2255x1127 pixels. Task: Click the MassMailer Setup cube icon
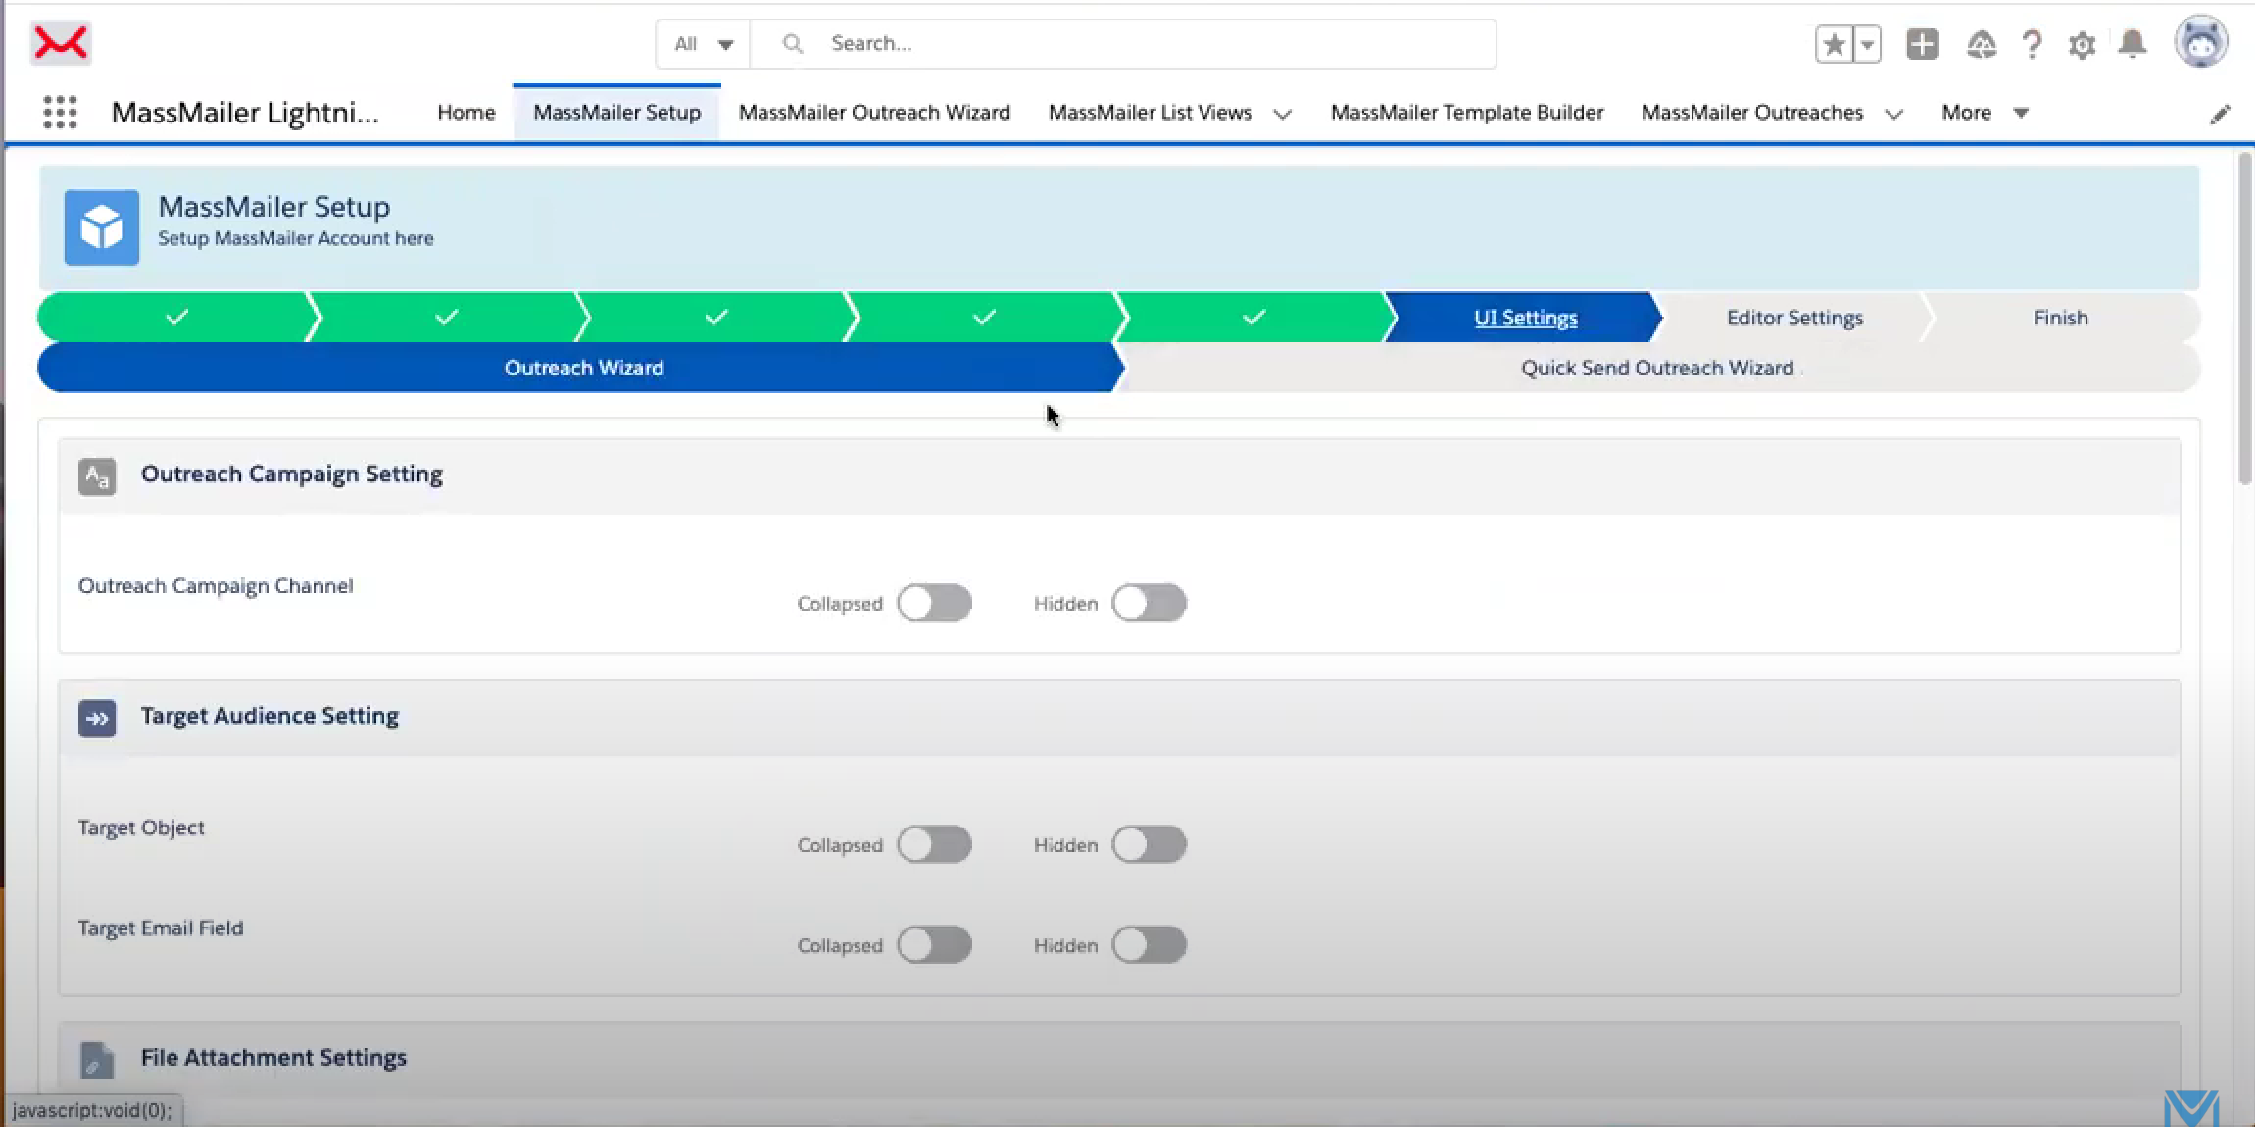102,227
